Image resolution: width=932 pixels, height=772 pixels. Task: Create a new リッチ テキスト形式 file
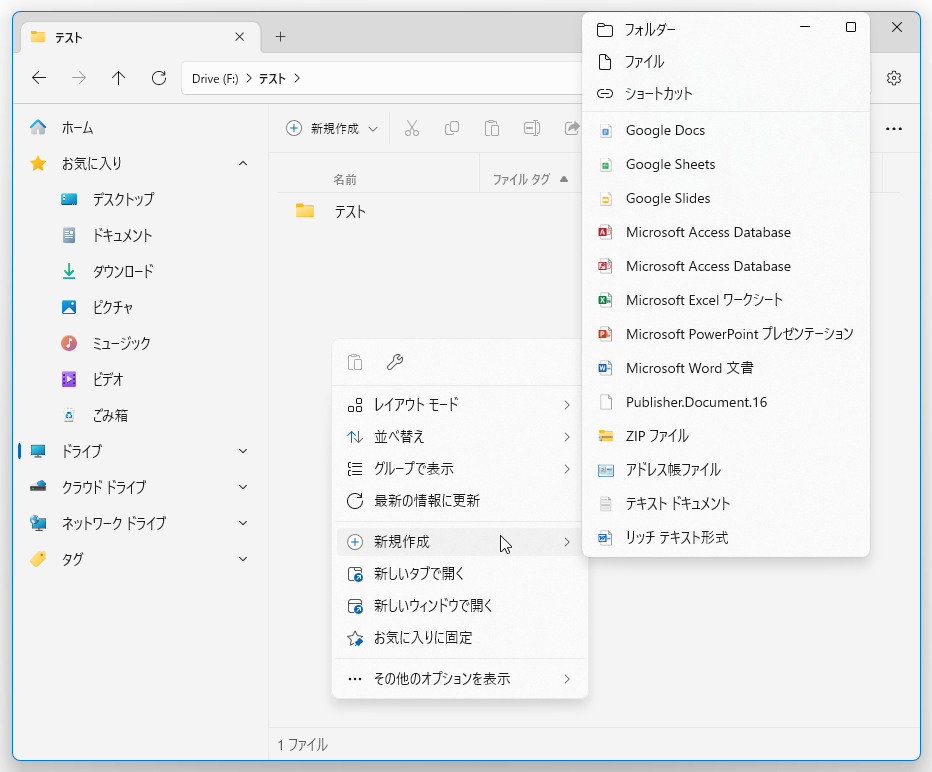(x=726, y=538)
